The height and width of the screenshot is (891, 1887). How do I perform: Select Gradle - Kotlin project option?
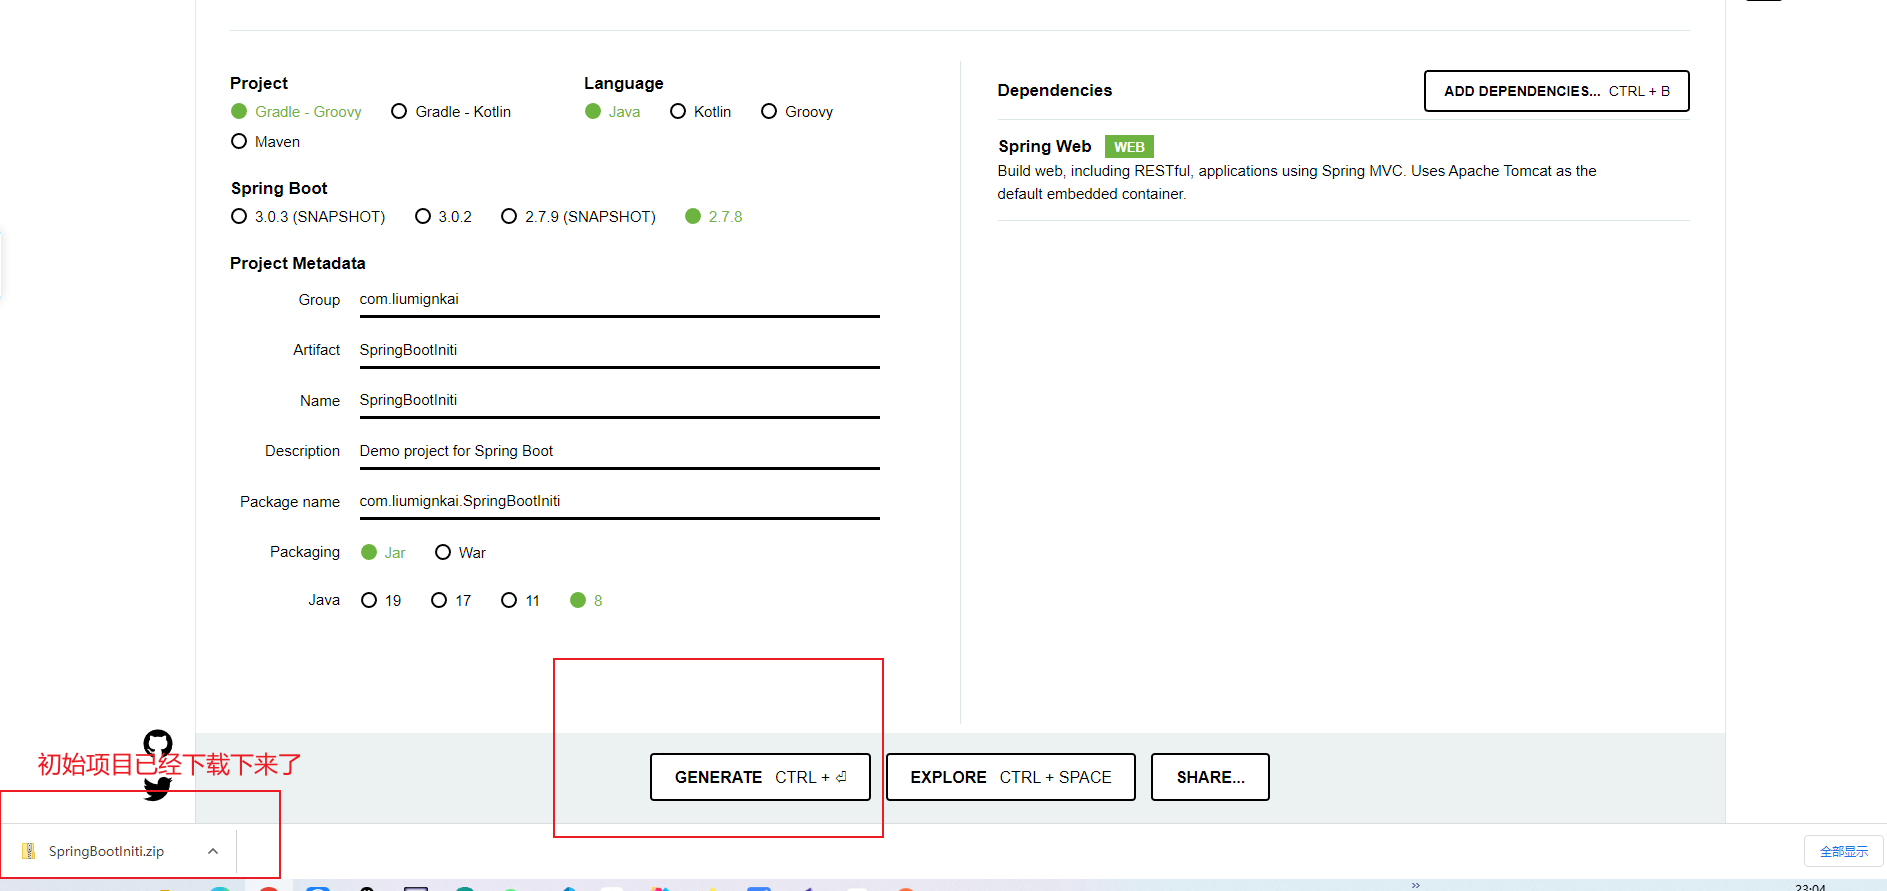click(399, 112)
